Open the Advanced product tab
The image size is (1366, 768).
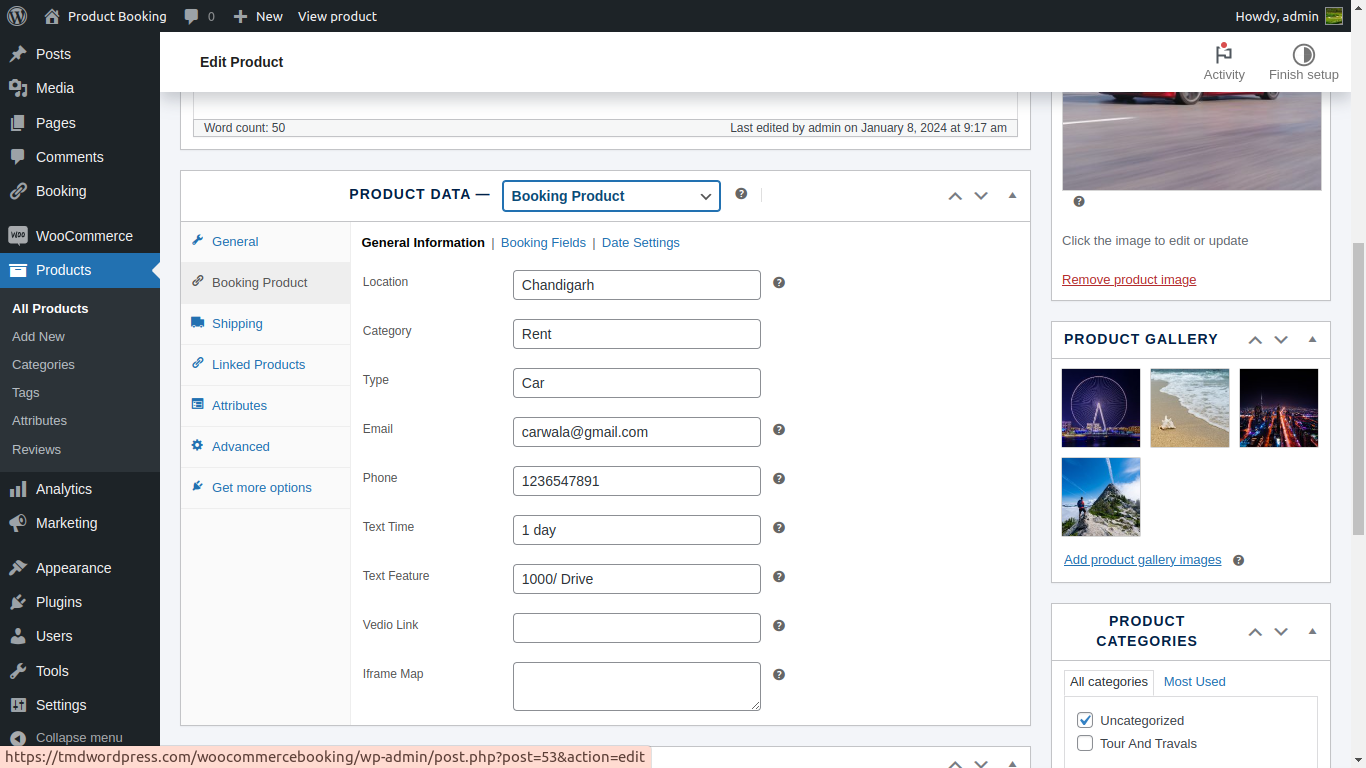tap(265, 446)
